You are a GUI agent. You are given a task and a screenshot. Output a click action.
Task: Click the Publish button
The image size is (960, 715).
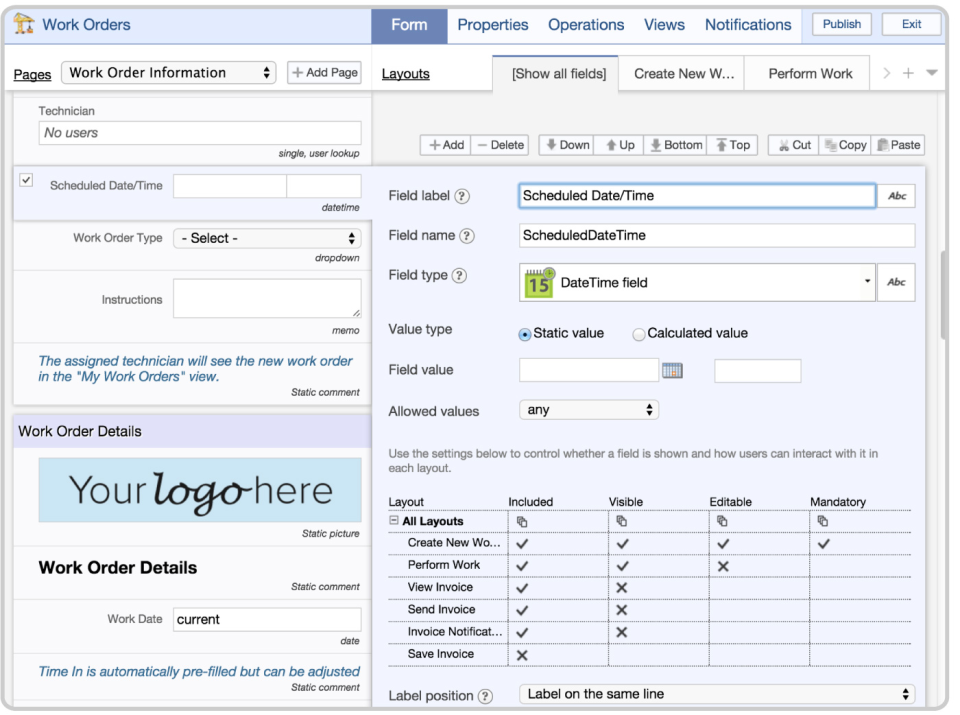pos(841,24)
